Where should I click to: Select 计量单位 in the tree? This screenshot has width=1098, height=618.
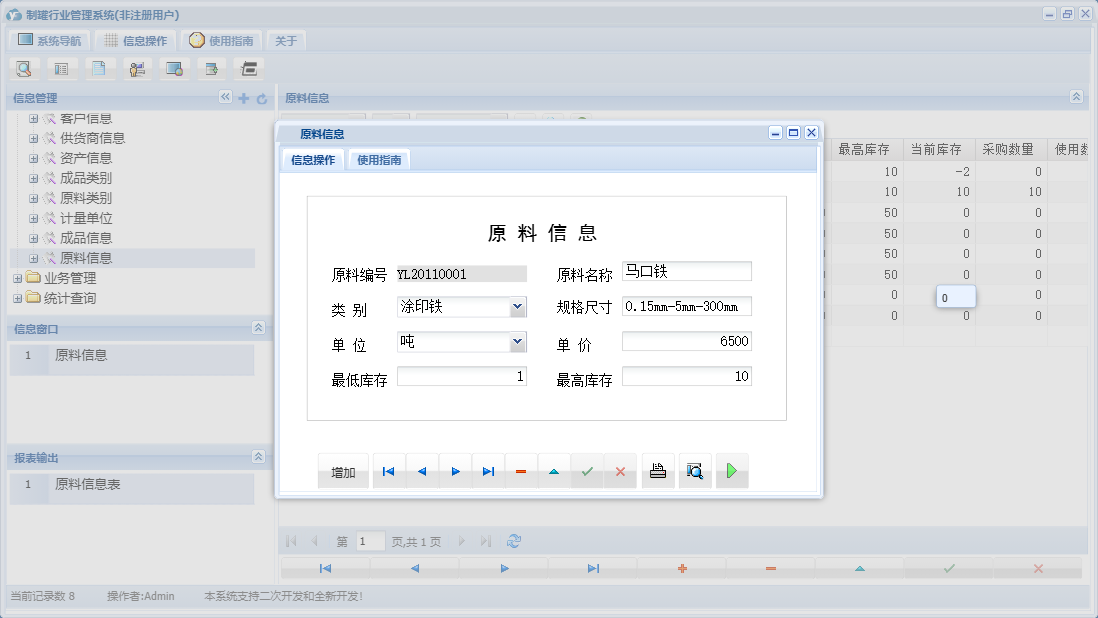click(86, 218)
